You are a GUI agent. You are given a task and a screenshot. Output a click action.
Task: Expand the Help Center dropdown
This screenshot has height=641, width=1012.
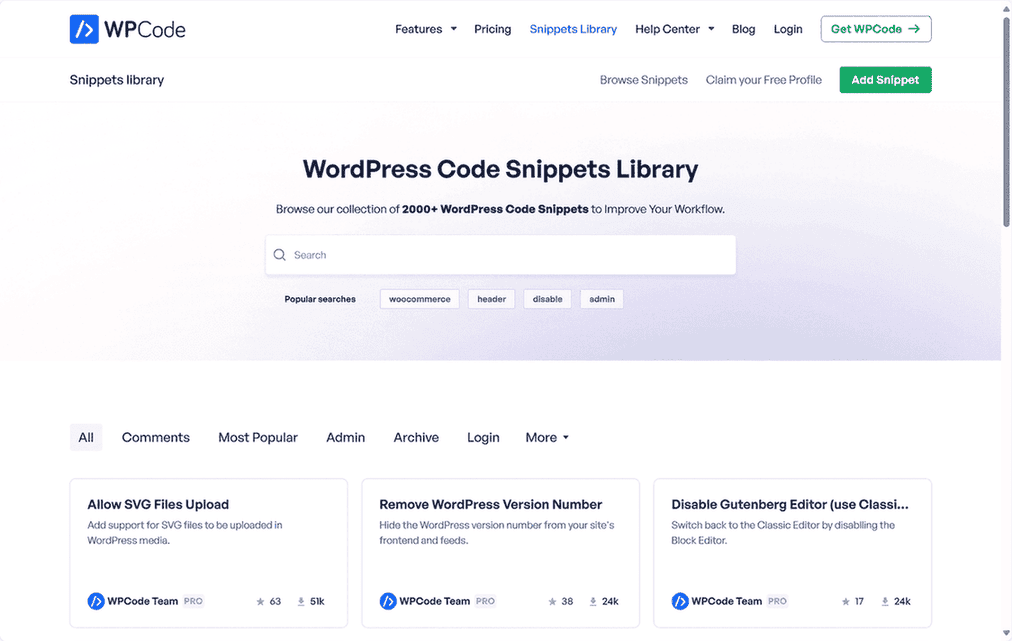pyautogui.click(x=674, y=29)
